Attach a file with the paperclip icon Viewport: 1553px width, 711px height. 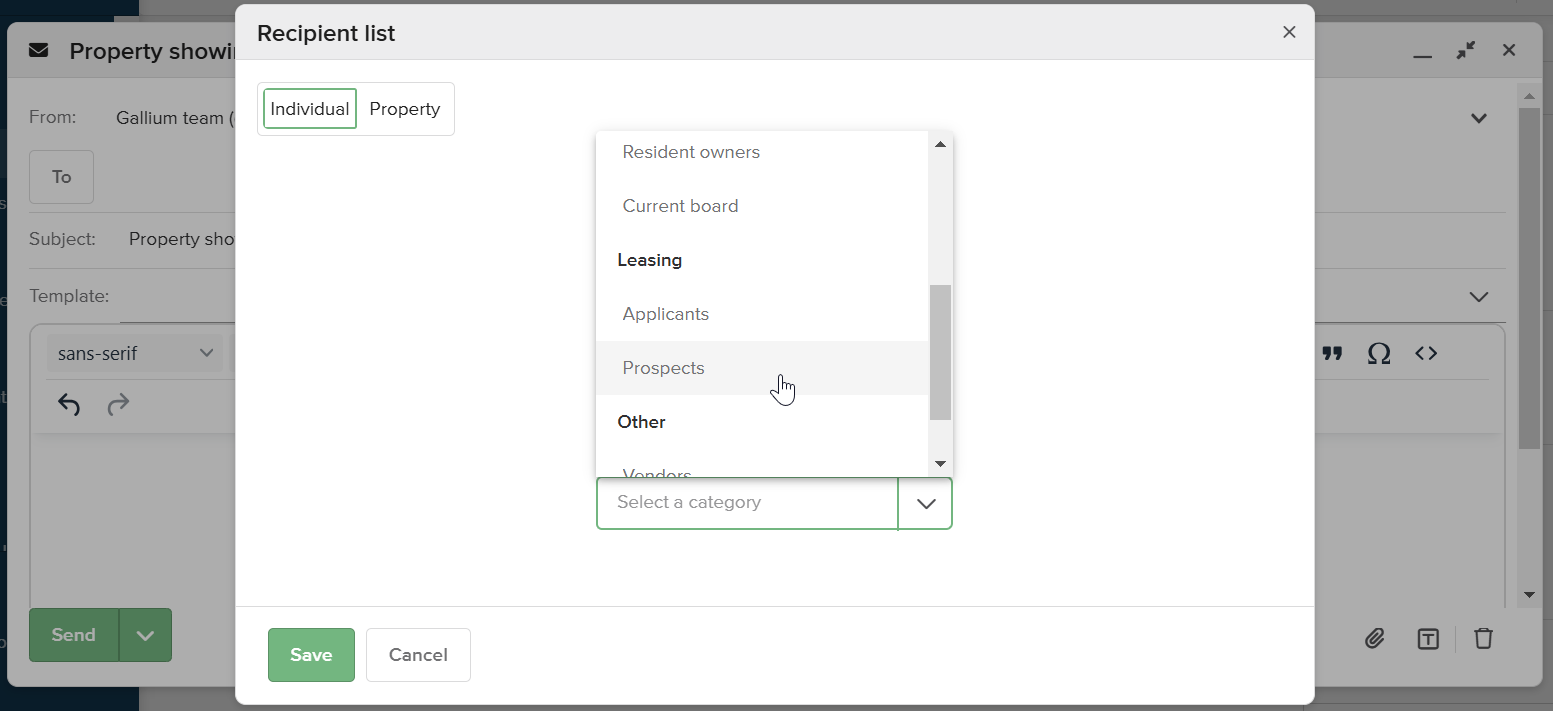tap(1375, 638)
